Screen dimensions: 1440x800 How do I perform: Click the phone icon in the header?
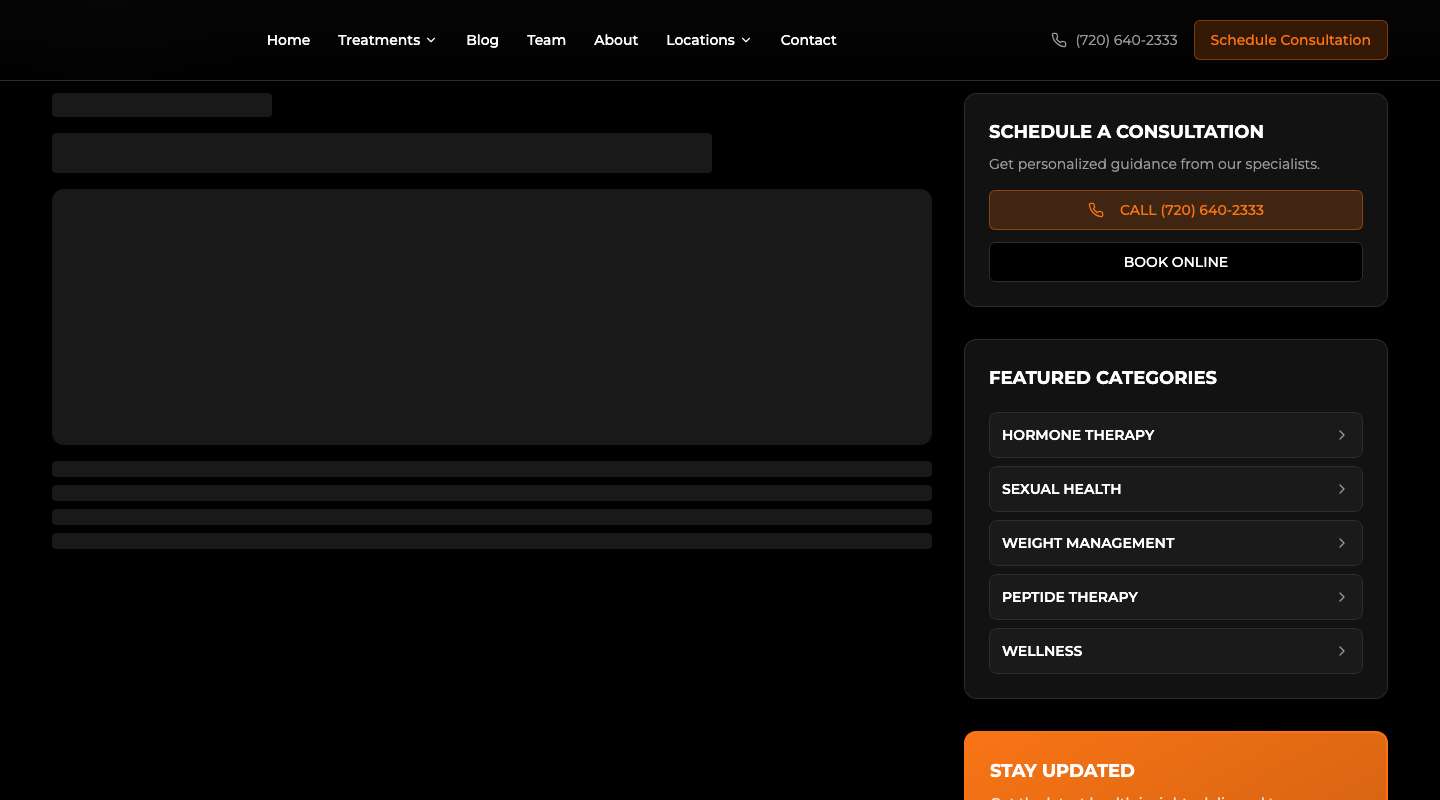(x=1059, y=40)
